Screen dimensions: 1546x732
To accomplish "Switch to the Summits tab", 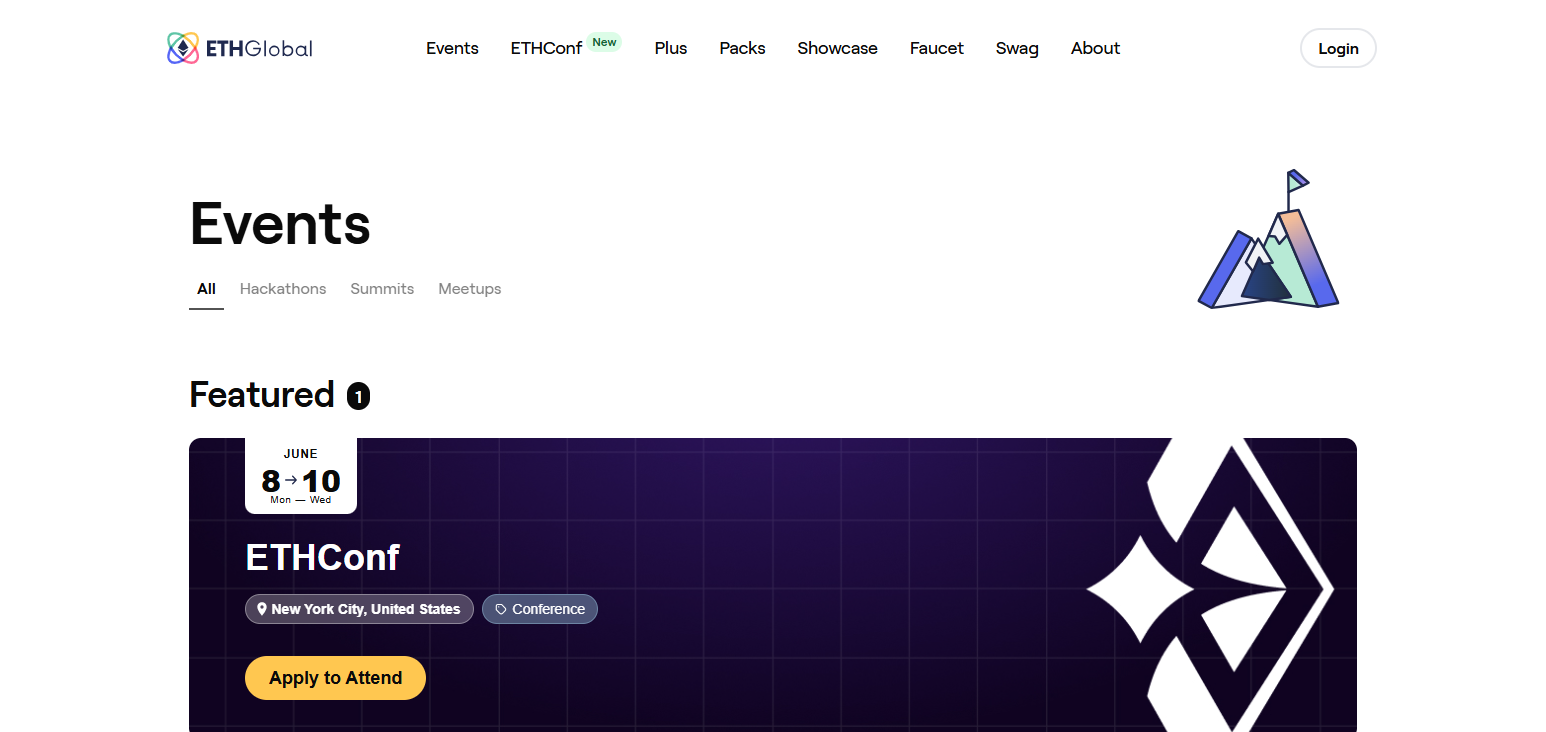I will pos(382,289).
